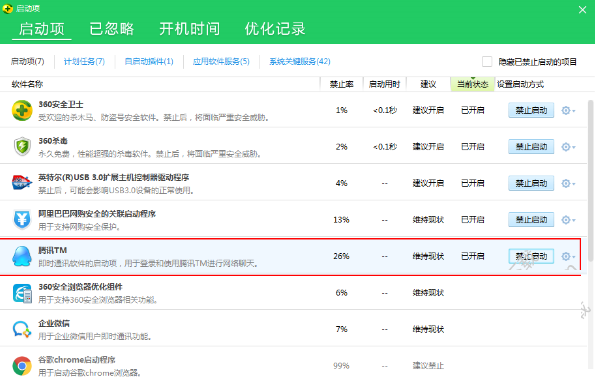Open gear menu for 腾讯TM row
Viewport: 595px width, 378px height.
568,256
